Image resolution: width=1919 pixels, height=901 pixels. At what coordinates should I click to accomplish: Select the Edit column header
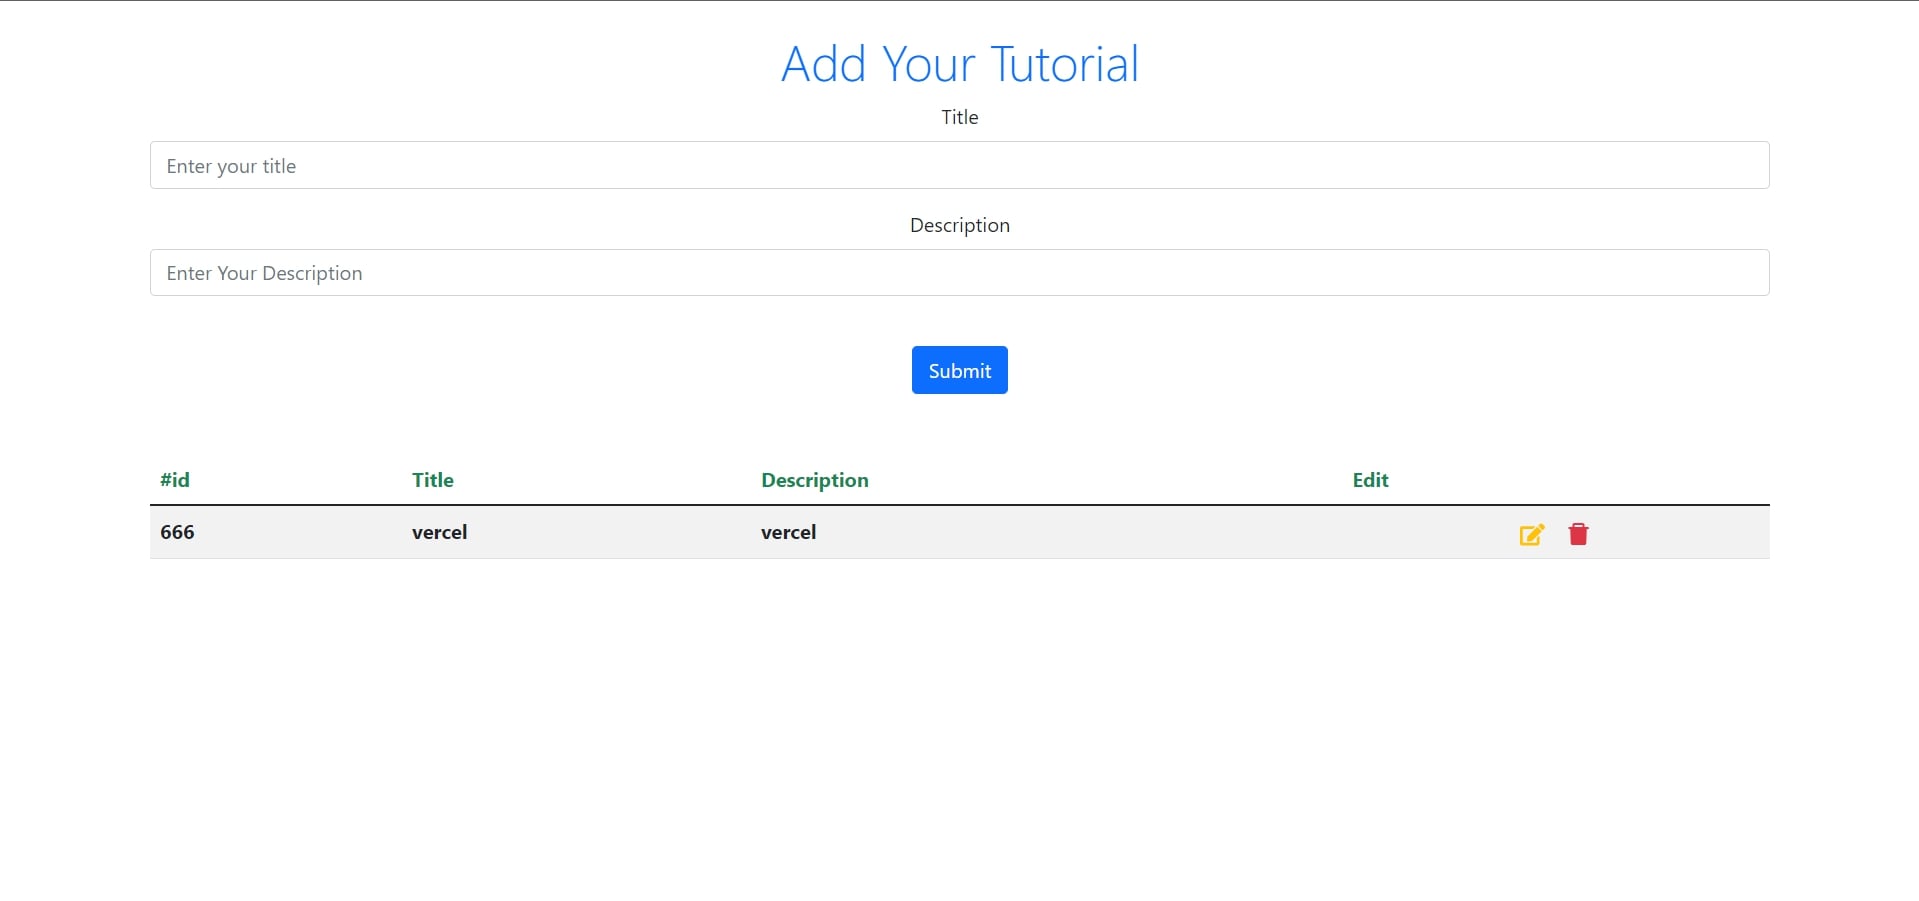coord(1370,480)
